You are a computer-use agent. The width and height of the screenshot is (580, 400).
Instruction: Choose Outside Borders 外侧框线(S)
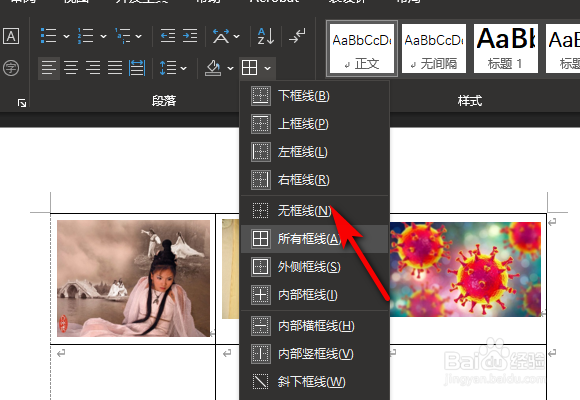pyautogui.click(x=314, y=267)
